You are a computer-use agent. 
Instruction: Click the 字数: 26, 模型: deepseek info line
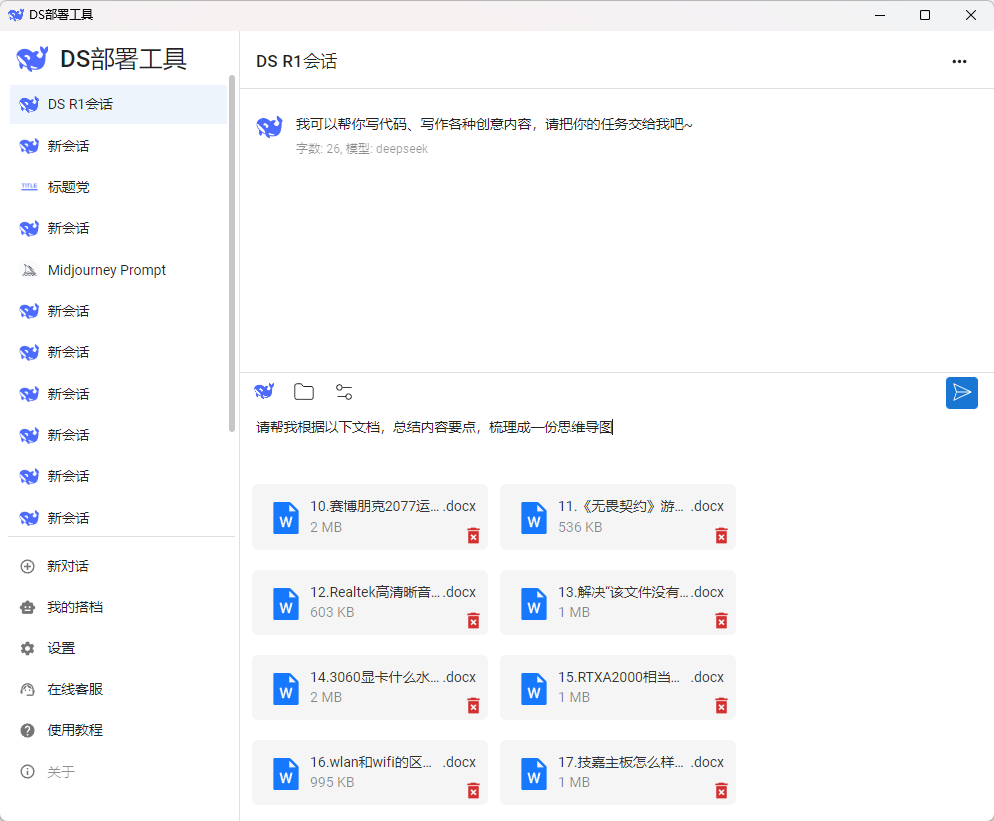(x=362, y=149)
